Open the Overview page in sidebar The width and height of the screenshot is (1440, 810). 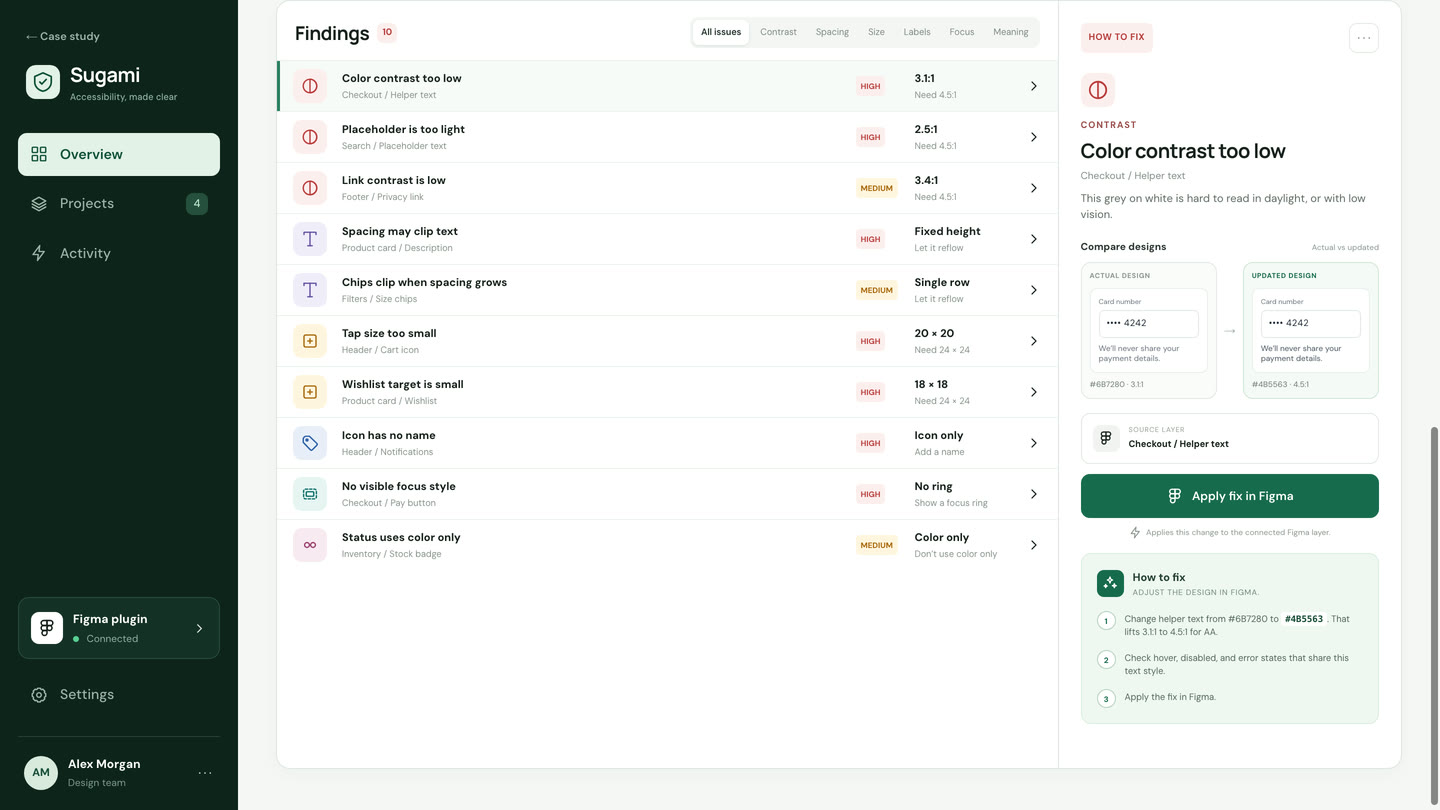(x=119, y=154)
